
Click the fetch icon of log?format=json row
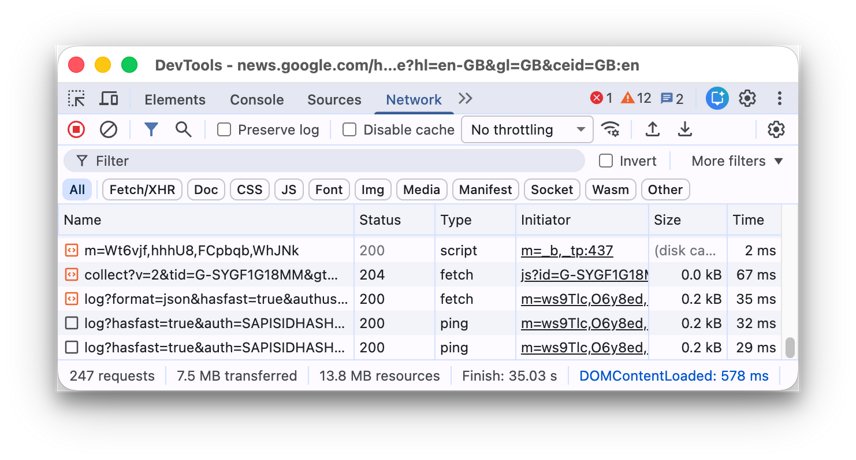coord(72,299)
